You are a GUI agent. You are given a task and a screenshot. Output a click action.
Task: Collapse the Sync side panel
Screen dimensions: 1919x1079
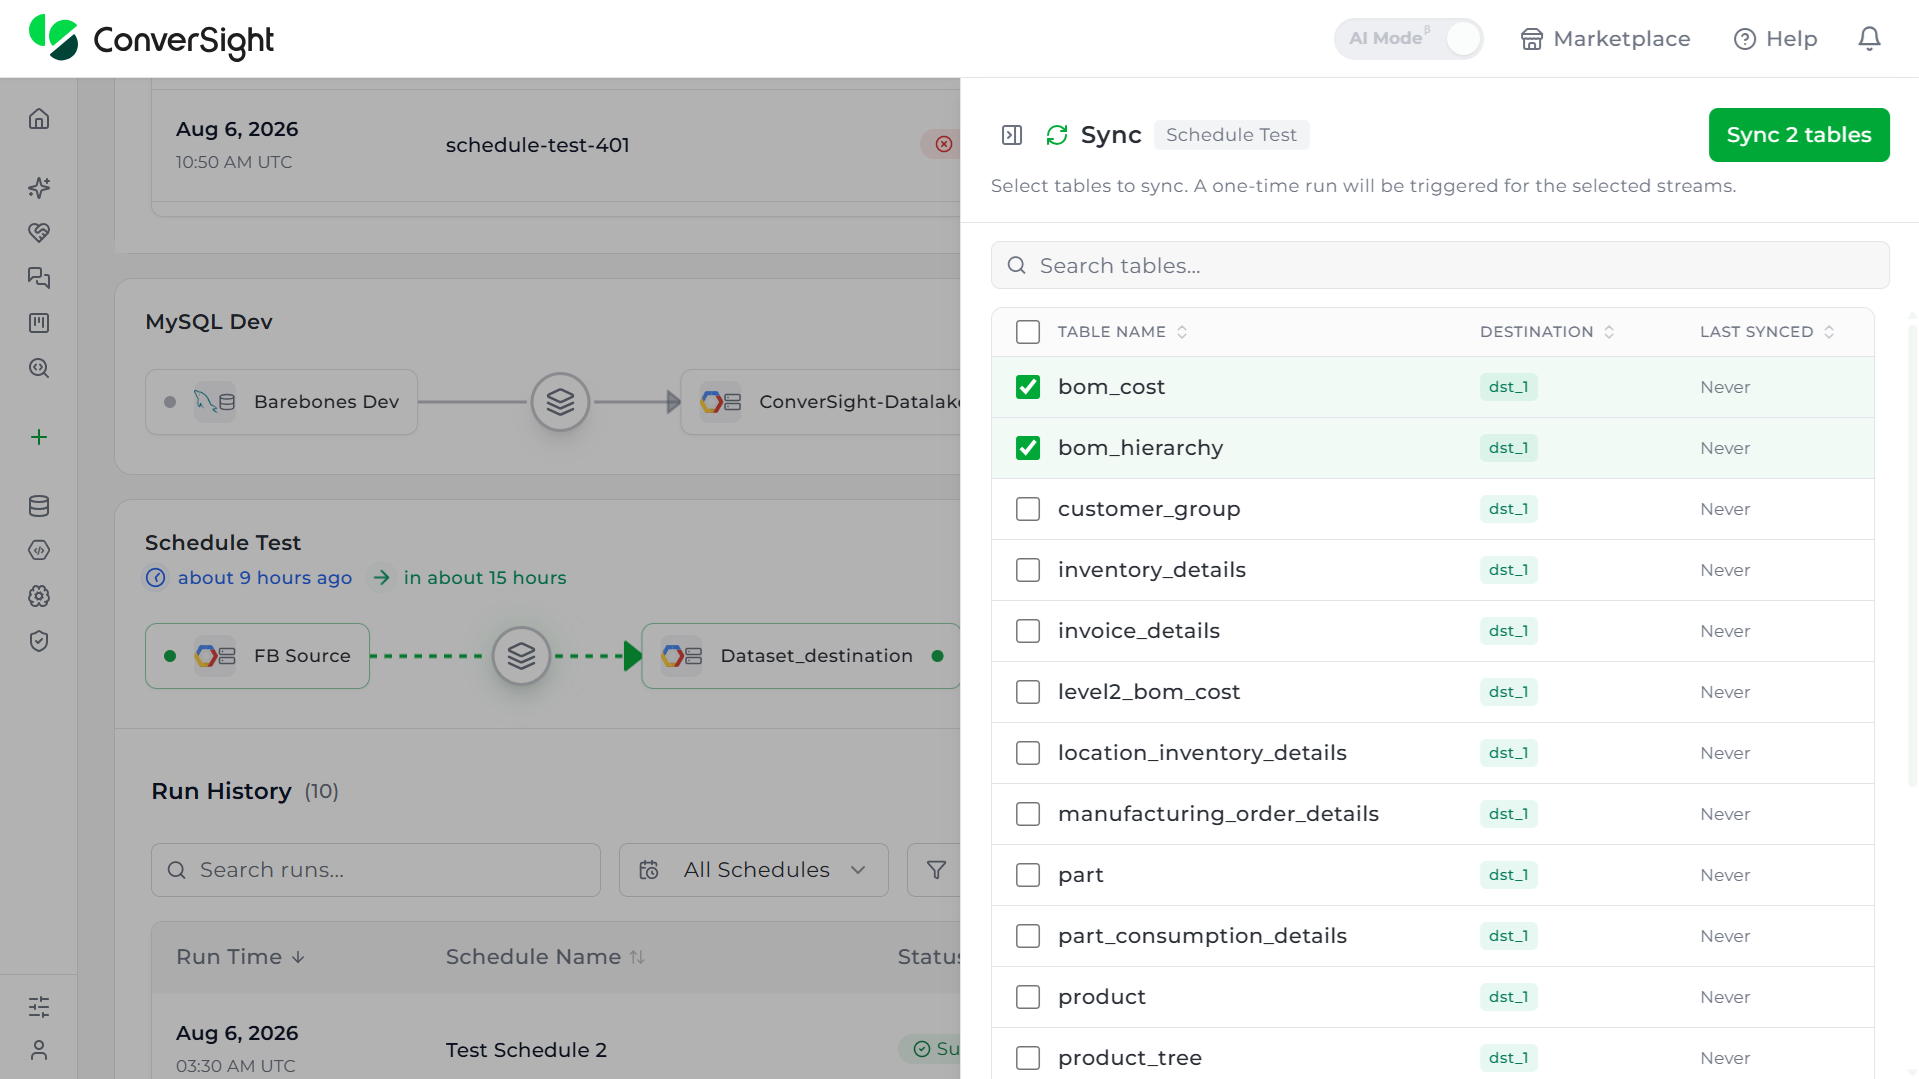[1012, 135]
